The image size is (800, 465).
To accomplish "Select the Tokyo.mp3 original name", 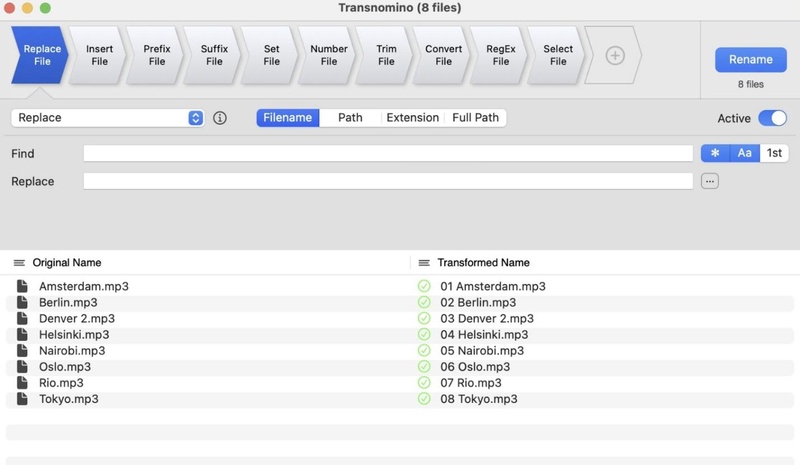I will point(69,399).
